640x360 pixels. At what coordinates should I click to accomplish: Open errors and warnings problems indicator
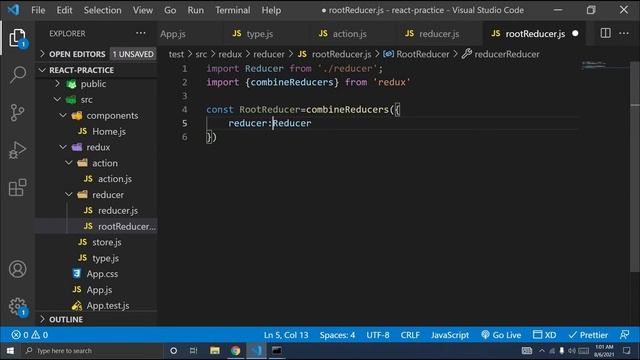click(x=30, y=335)
